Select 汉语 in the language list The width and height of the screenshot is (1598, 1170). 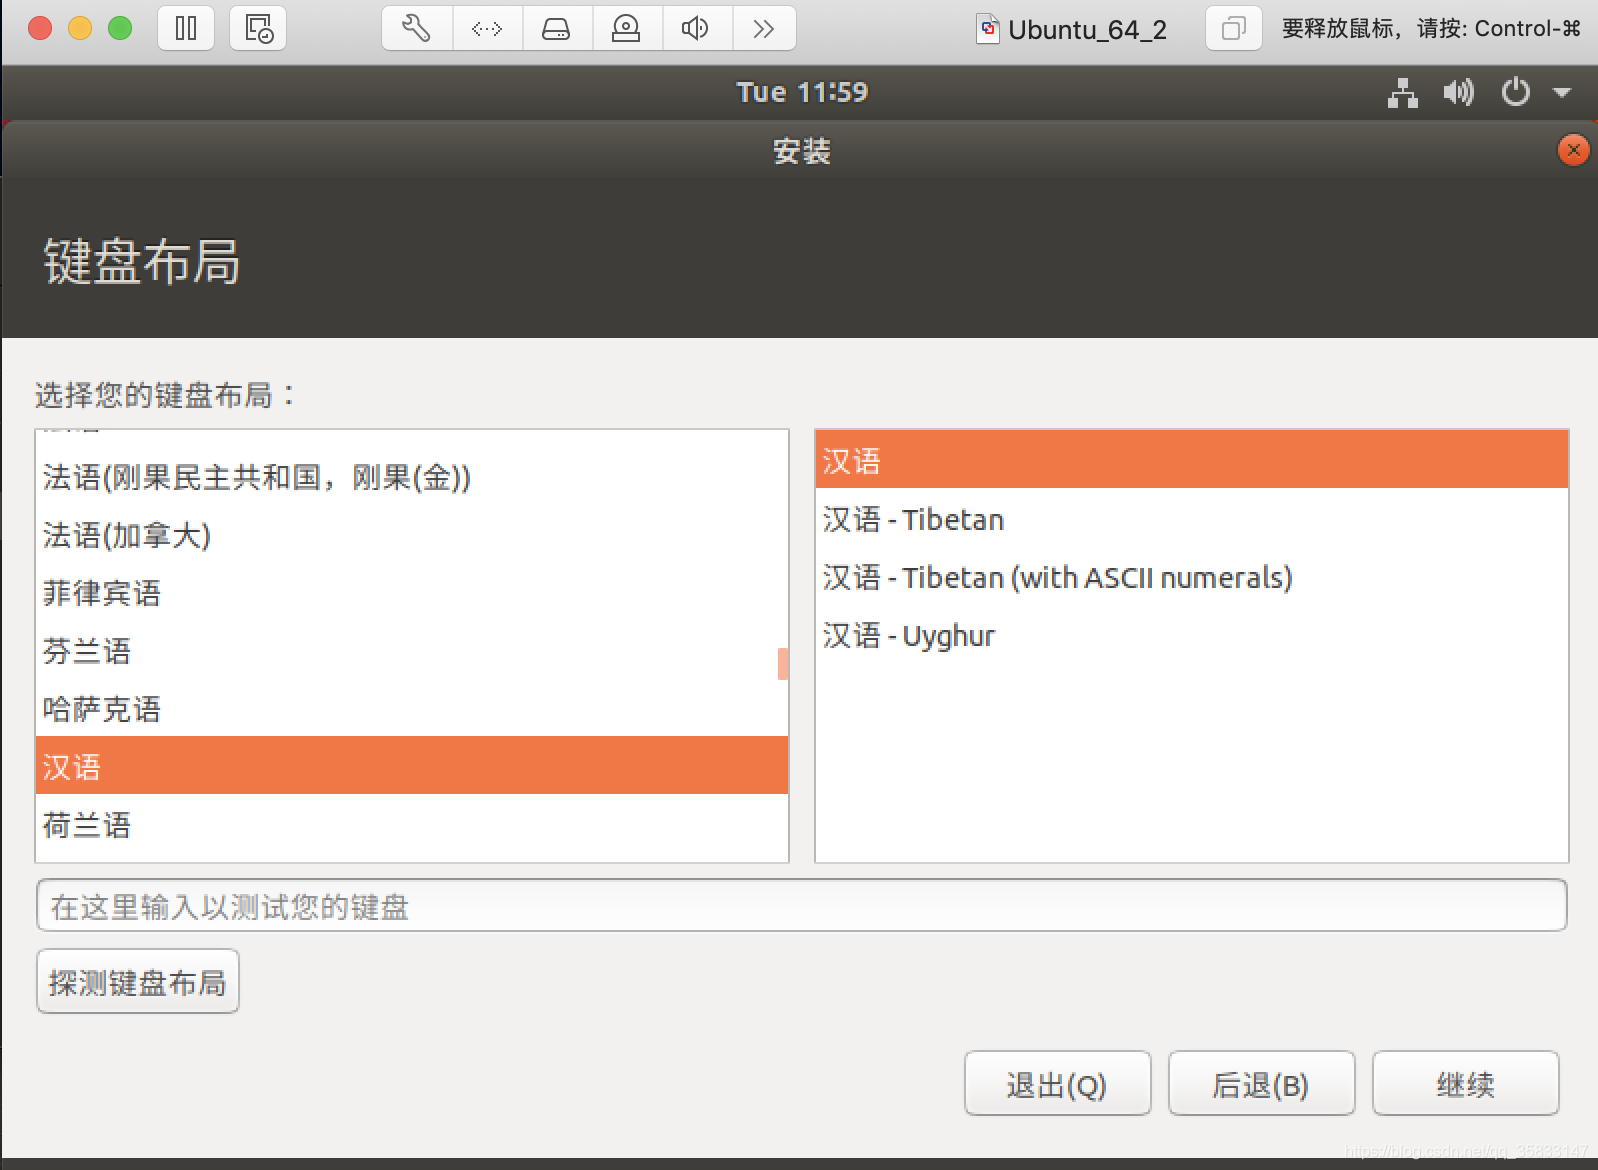click(x=412, y=766)
